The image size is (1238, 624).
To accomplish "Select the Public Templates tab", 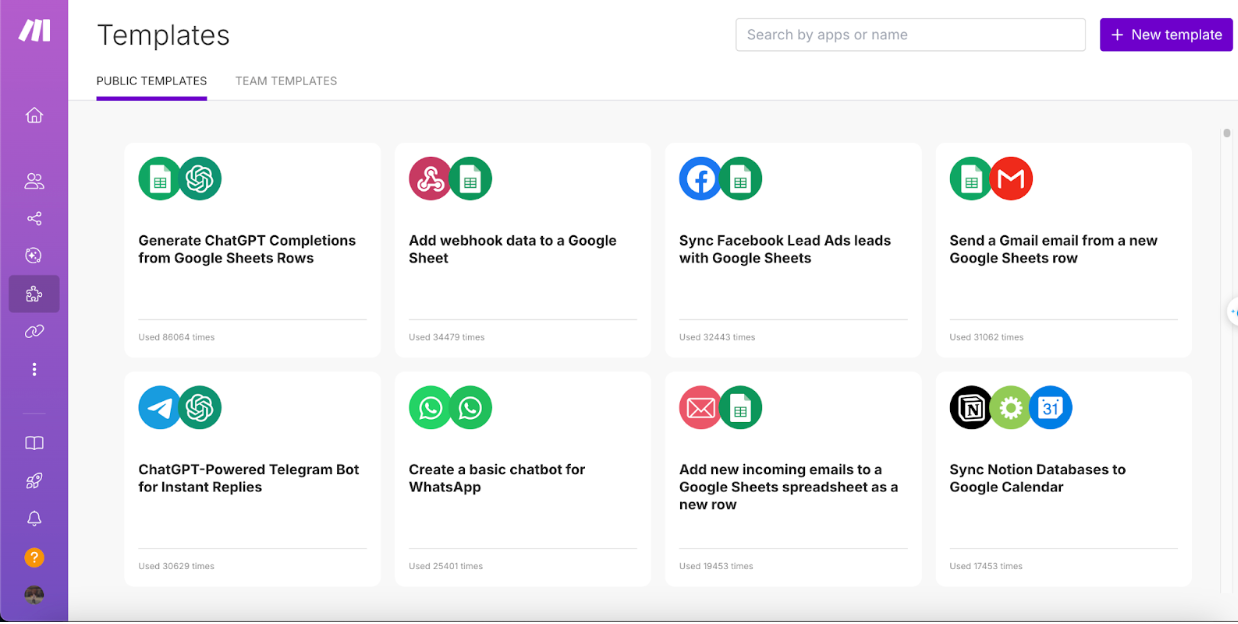I will 151,81.
